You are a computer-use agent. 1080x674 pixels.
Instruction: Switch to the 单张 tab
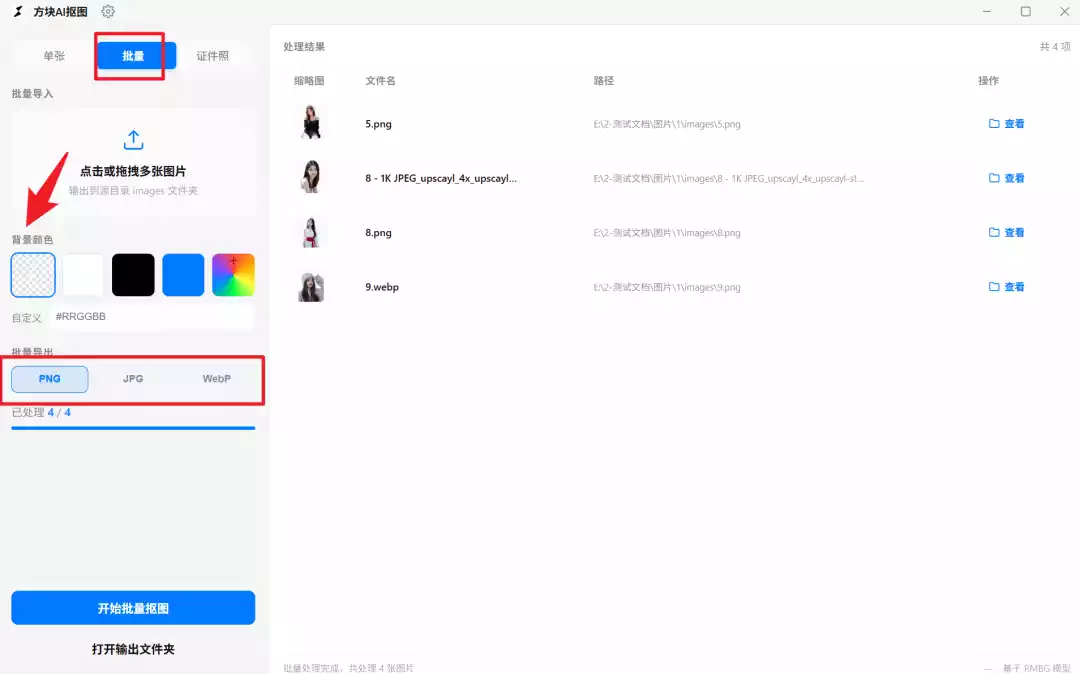point(54,56)
